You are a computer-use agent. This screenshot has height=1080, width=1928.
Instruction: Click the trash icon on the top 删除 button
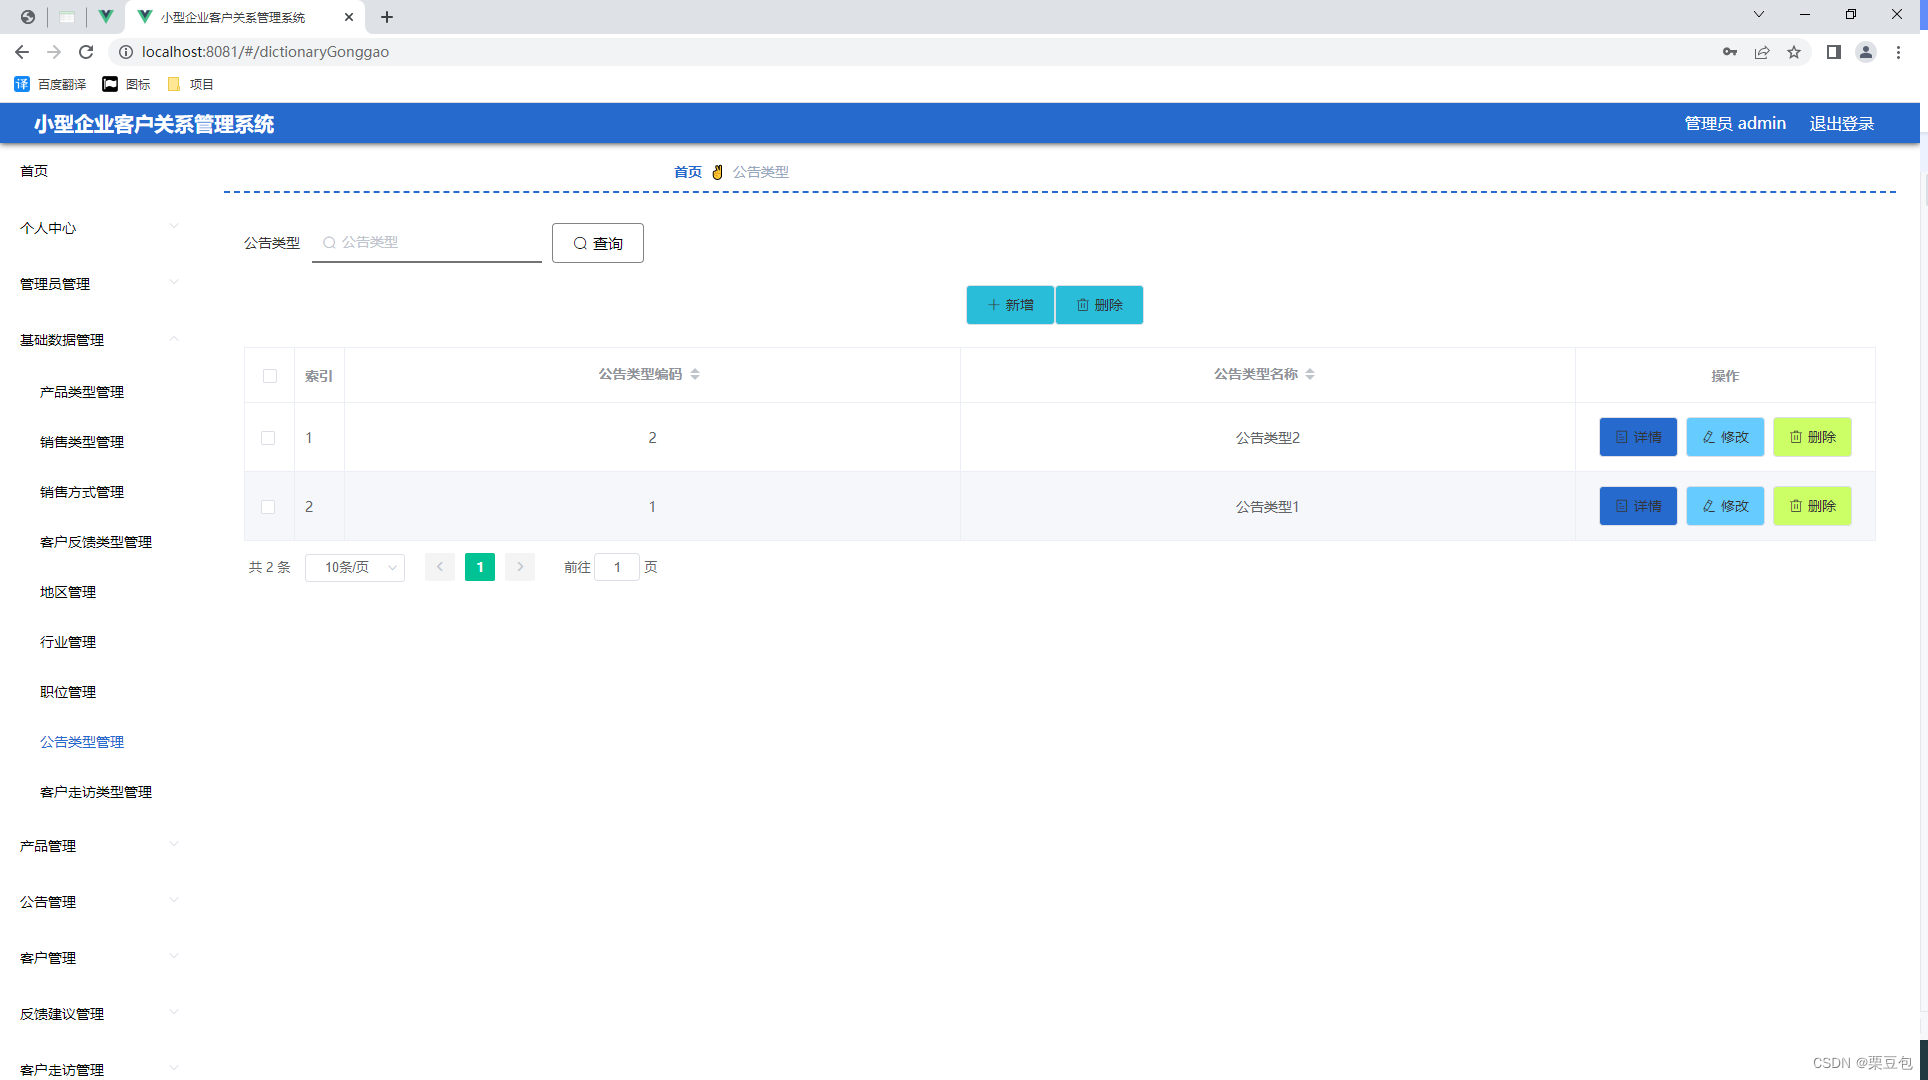pos(1083,304)
